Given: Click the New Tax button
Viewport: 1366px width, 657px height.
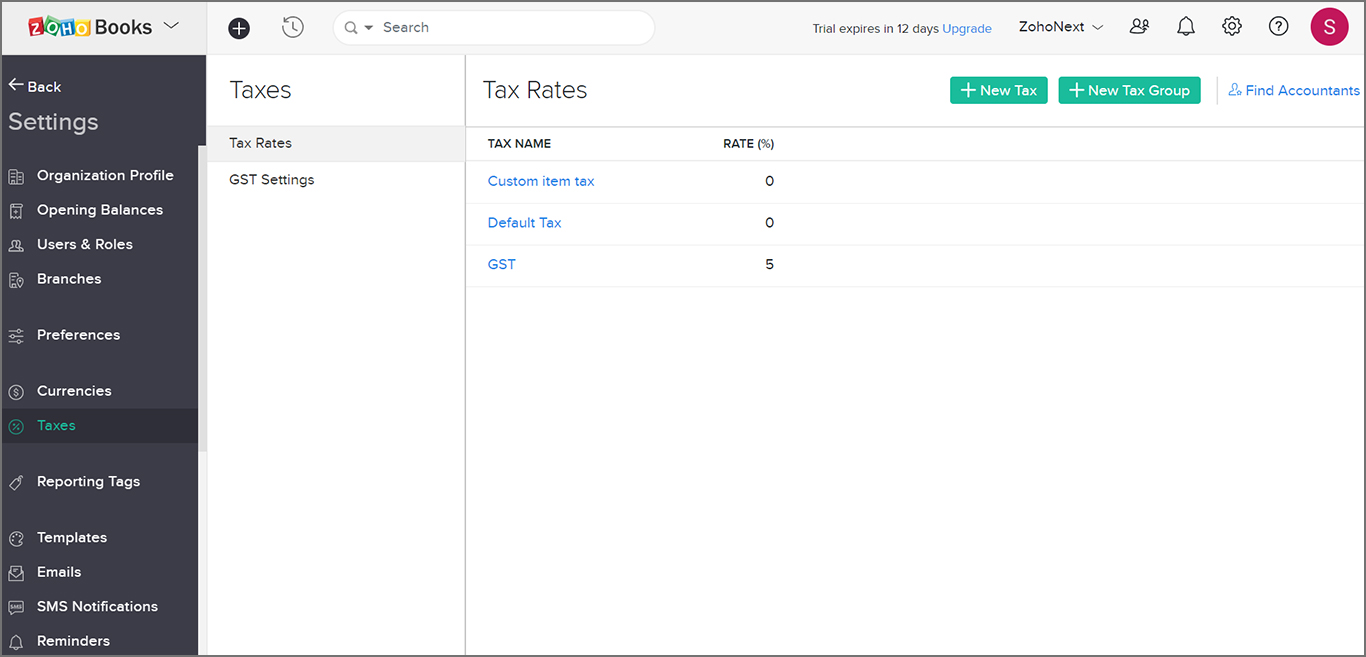Looking at the screenshot, I should pyautogui.click(x=998, y=90).
